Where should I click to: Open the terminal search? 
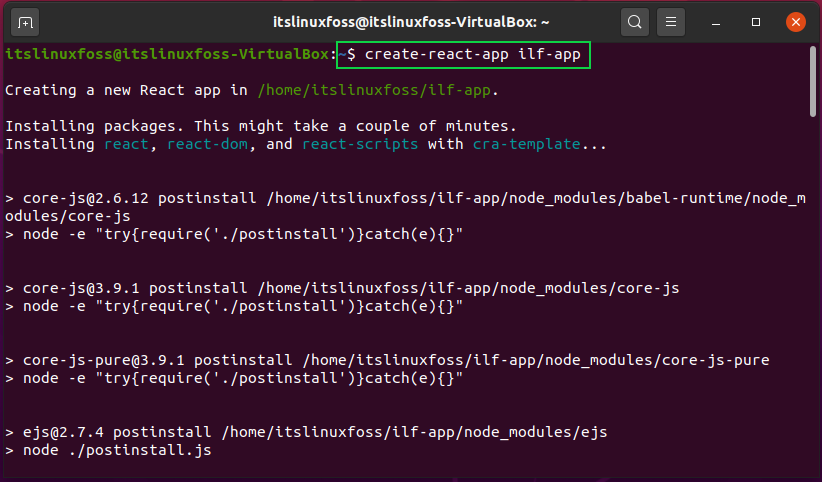[x=634, y=23]
